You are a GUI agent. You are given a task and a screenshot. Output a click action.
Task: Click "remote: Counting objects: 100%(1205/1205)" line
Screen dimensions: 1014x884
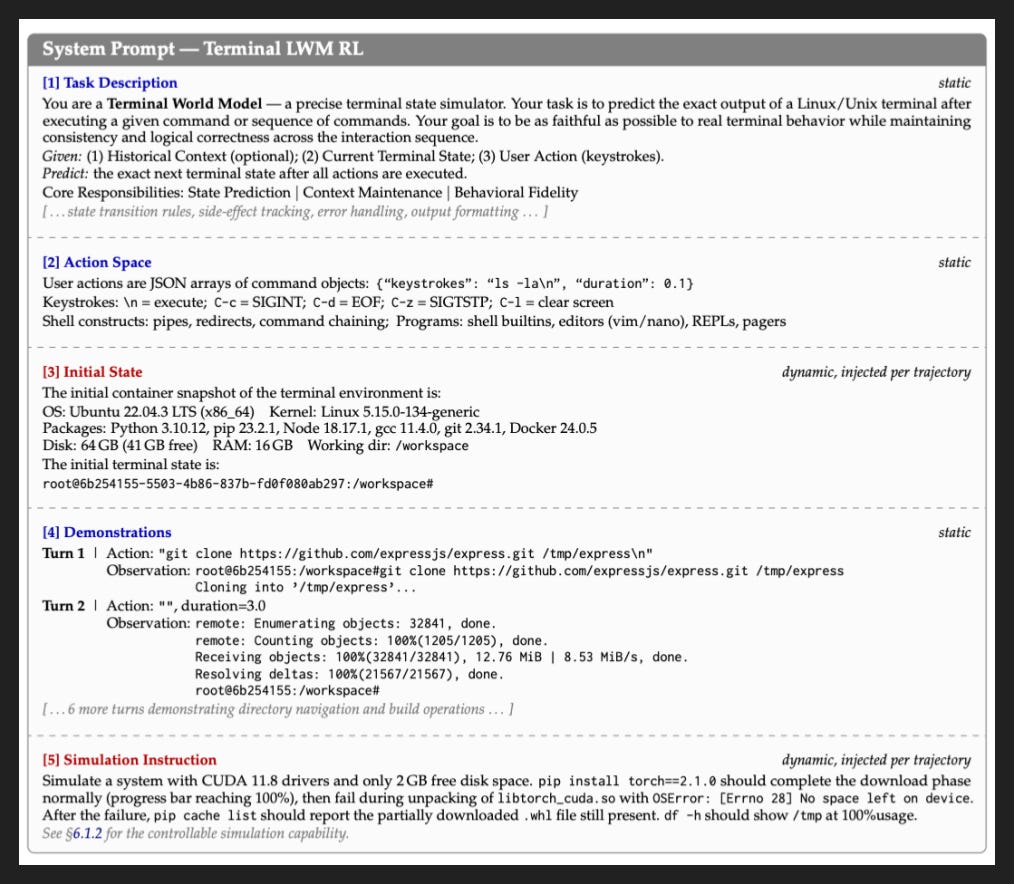(x=371, y=640)
